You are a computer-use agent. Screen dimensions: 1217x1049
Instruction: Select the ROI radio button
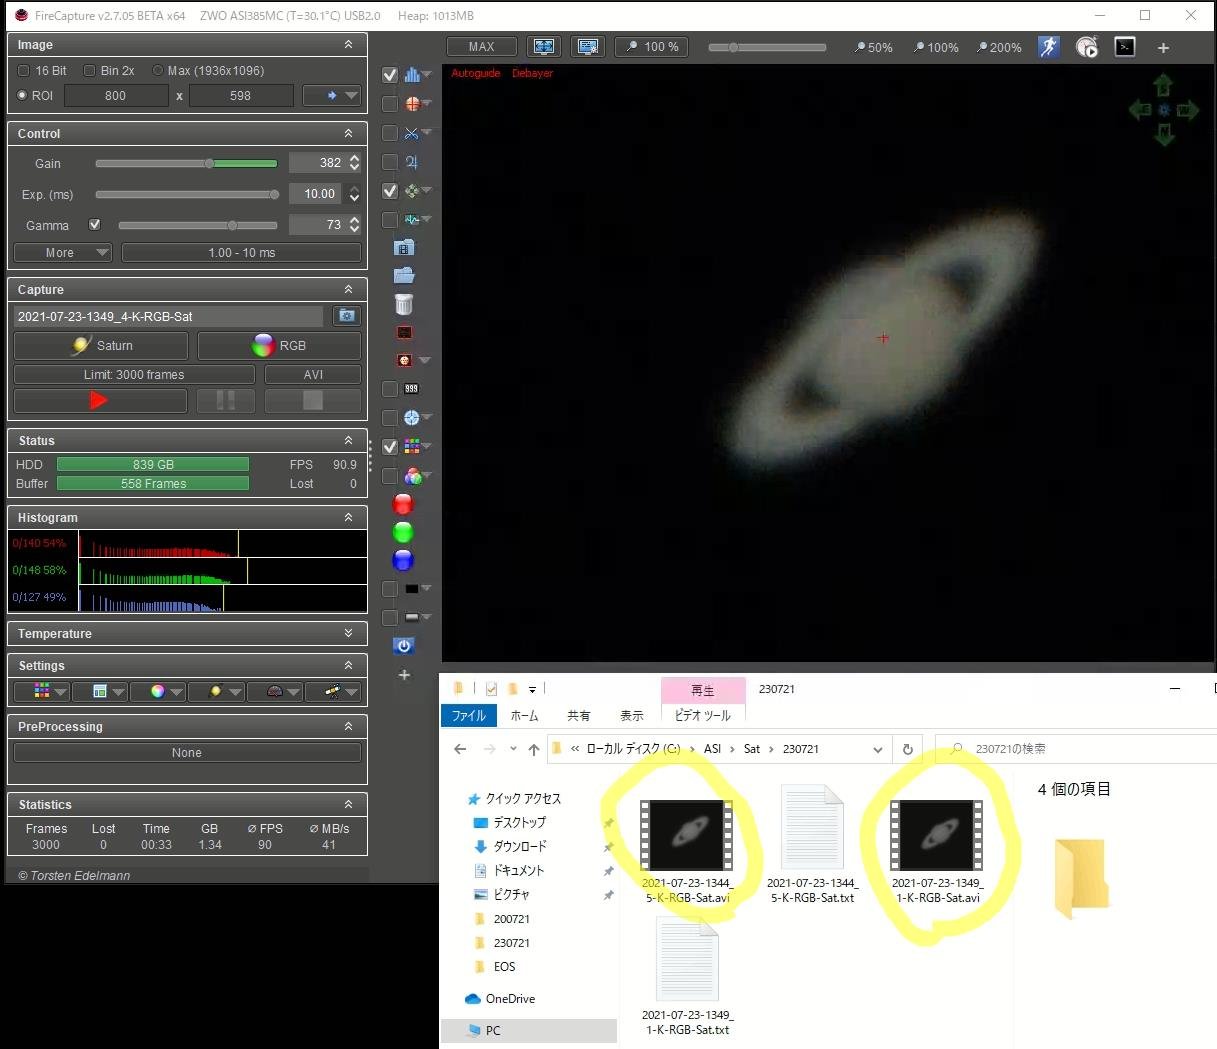(x=22, y=96)
